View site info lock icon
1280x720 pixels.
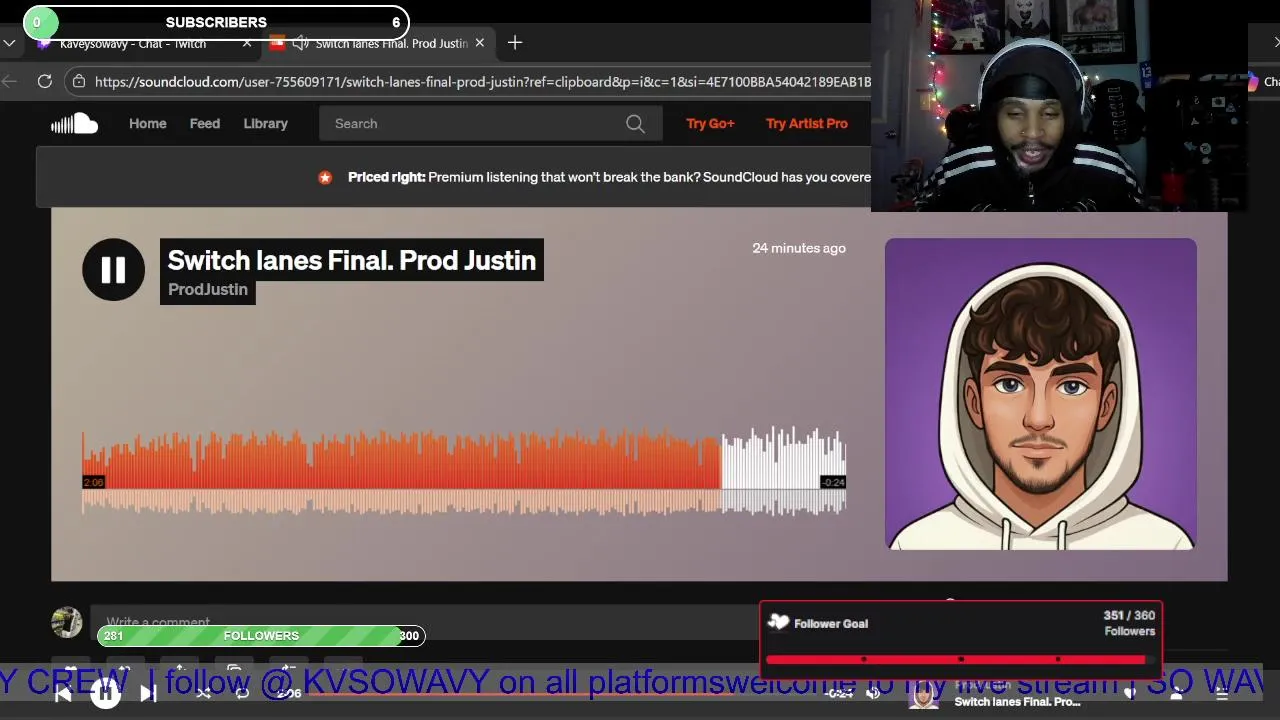pyautogui.click(x=79, y=82)
